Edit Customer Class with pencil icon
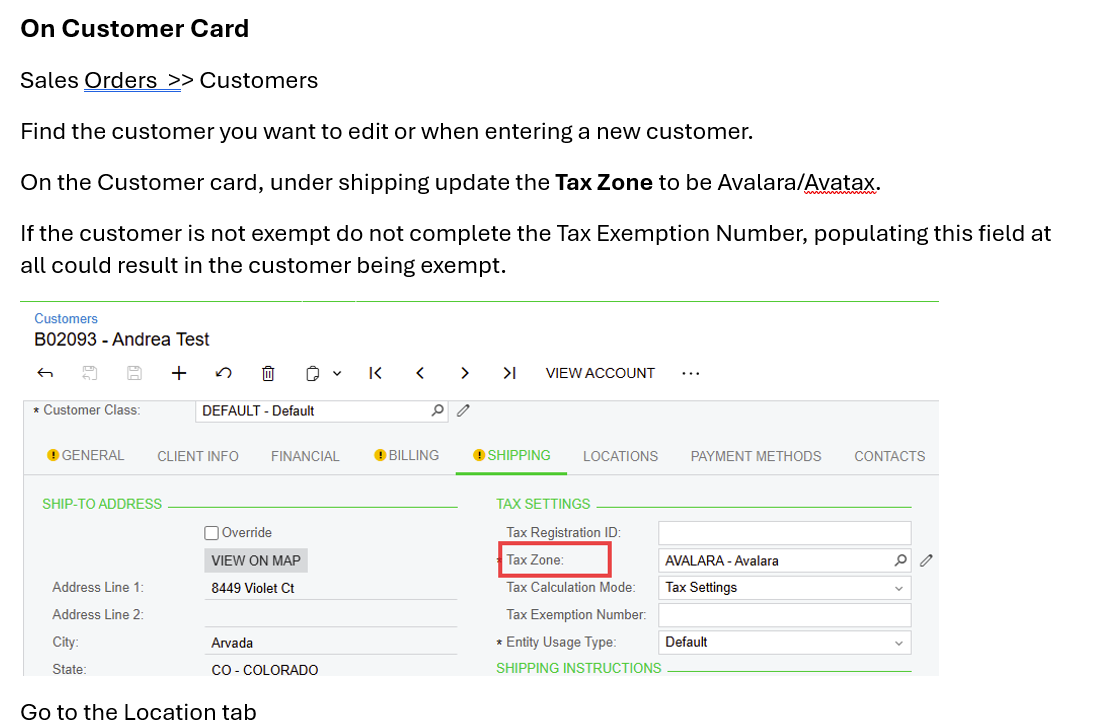This screenshot has width=1099, height=727. point(463,410)
